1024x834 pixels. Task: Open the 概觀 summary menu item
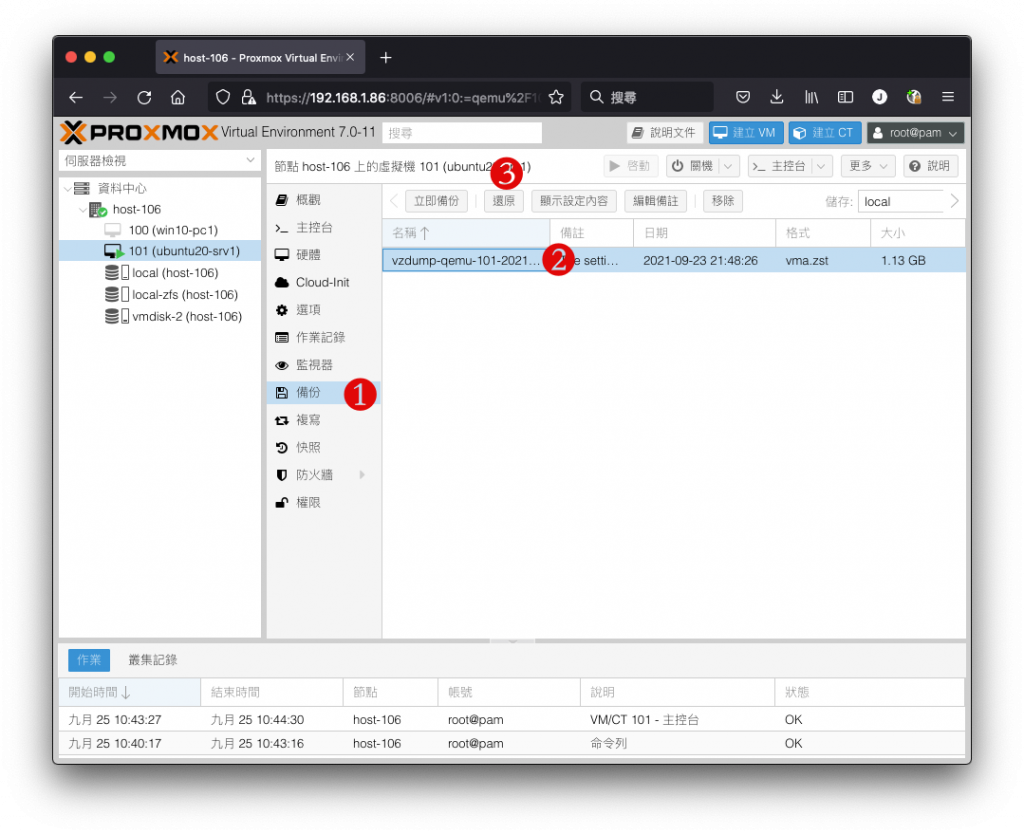(x=324, y=200)
